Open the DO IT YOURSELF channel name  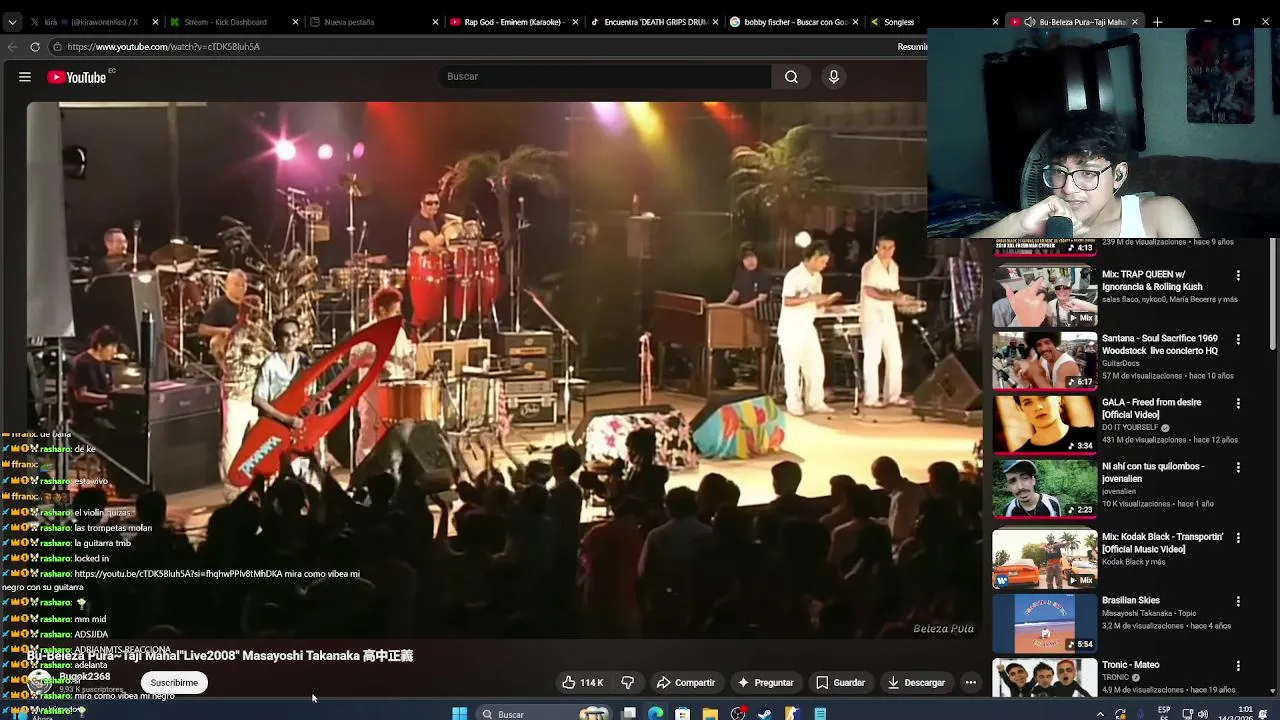pos(1130,427)
